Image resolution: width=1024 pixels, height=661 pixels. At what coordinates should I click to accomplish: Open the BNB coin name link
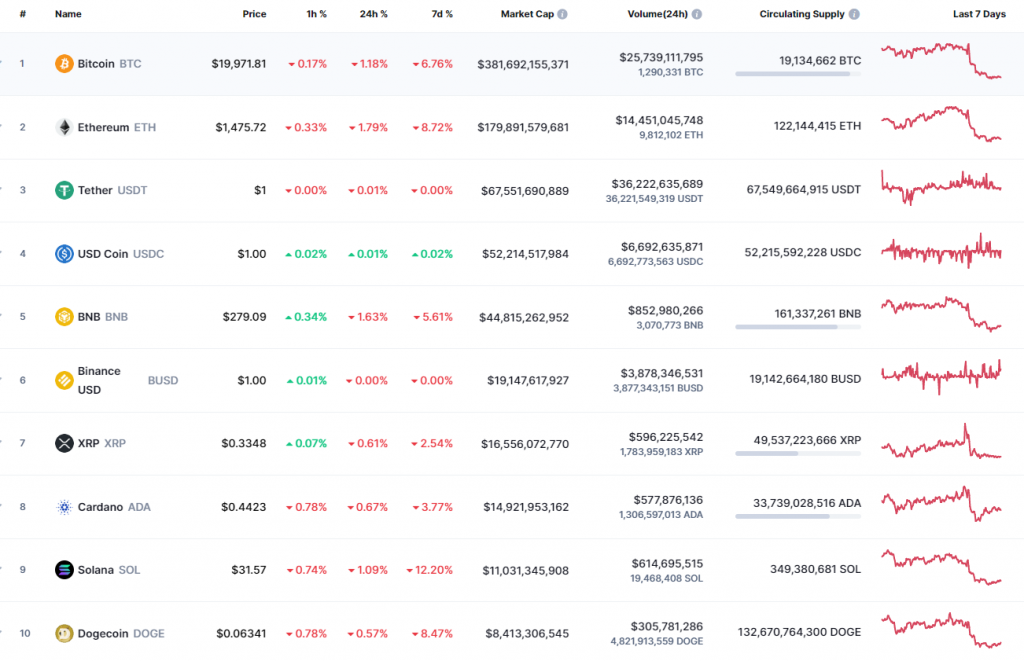click(x=89, y=317)
